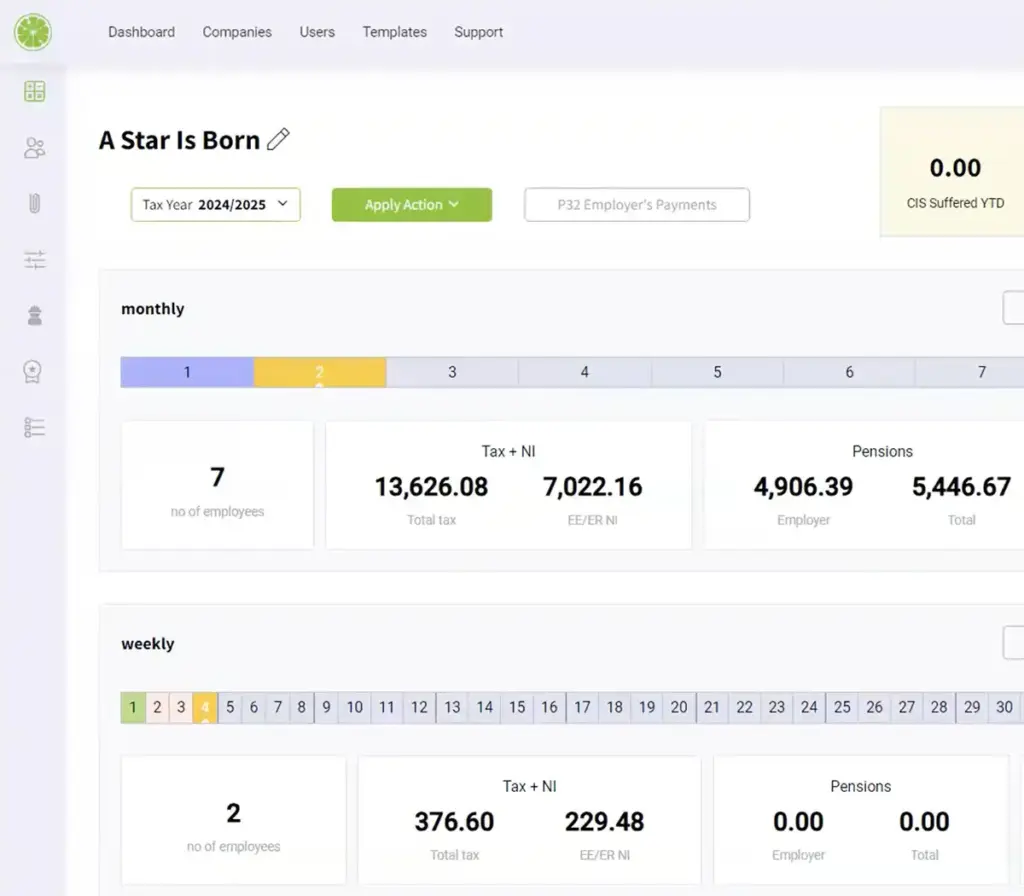Image resolution: width=1024 pixels, height=896 pixels.
Task: Click weekly 2 no of employees card
Action: coord(233,820)
